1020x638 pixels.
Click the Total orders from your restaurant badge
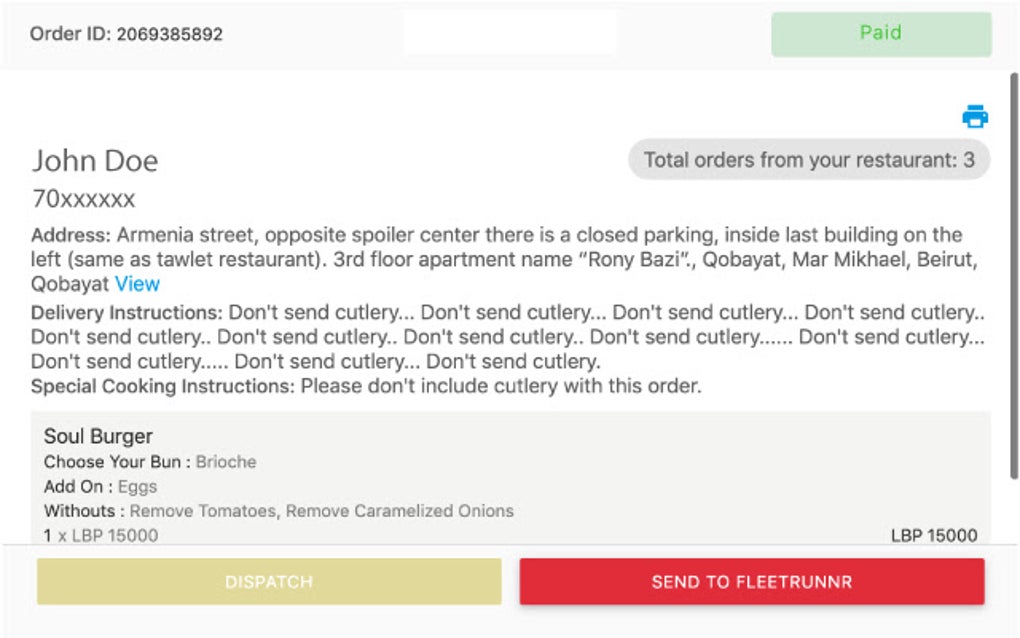click(808, 160)
